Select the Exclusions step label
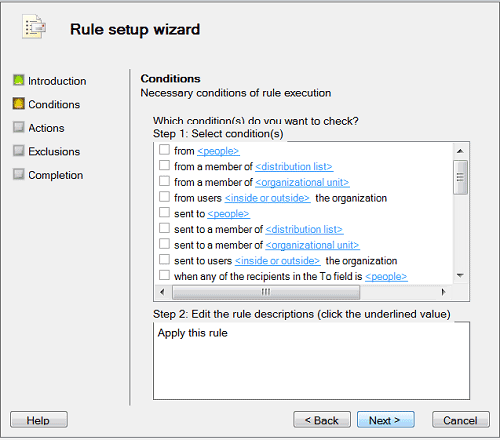 [54, 152]
